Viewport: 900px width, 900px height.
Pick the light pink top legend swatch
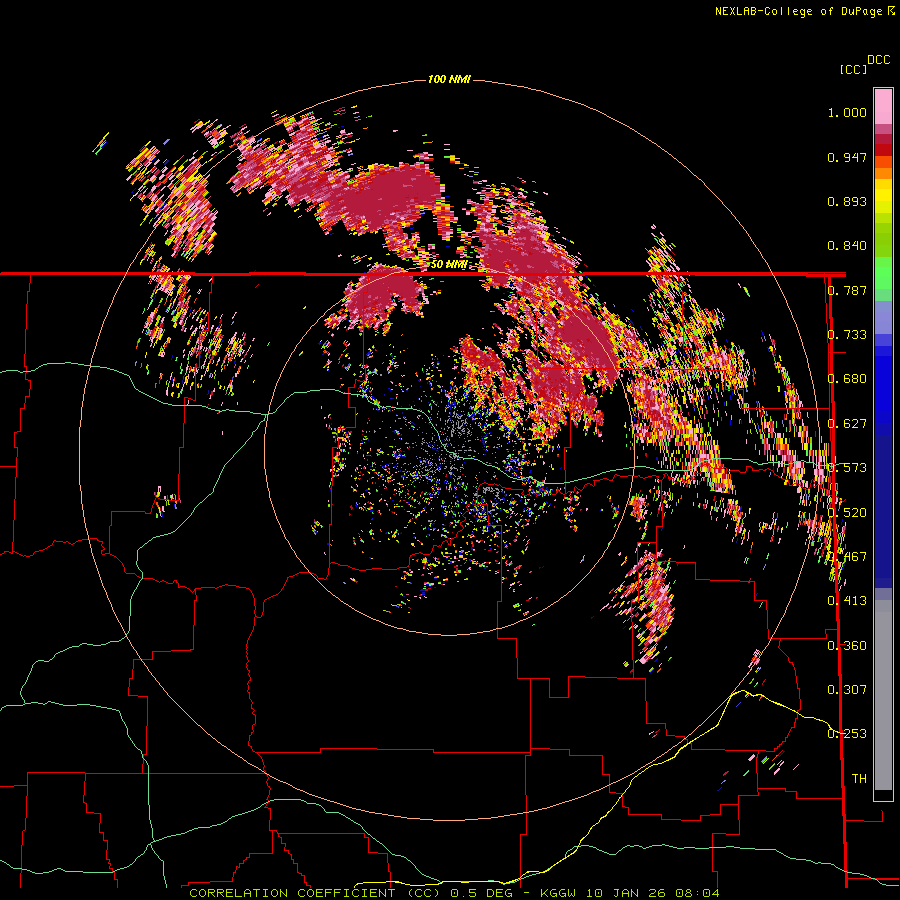tap(883, 107)
